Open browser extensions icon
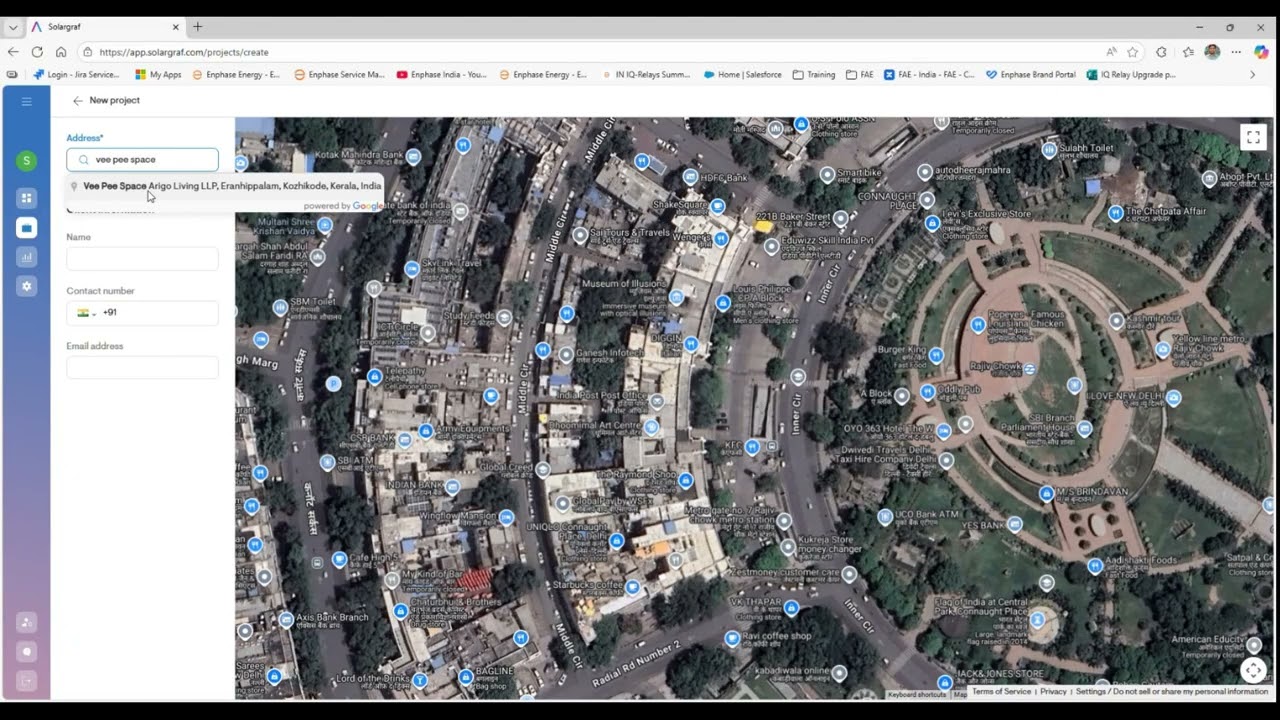1280x720 pixels. pyautogui.click(x=1161, y=52)
